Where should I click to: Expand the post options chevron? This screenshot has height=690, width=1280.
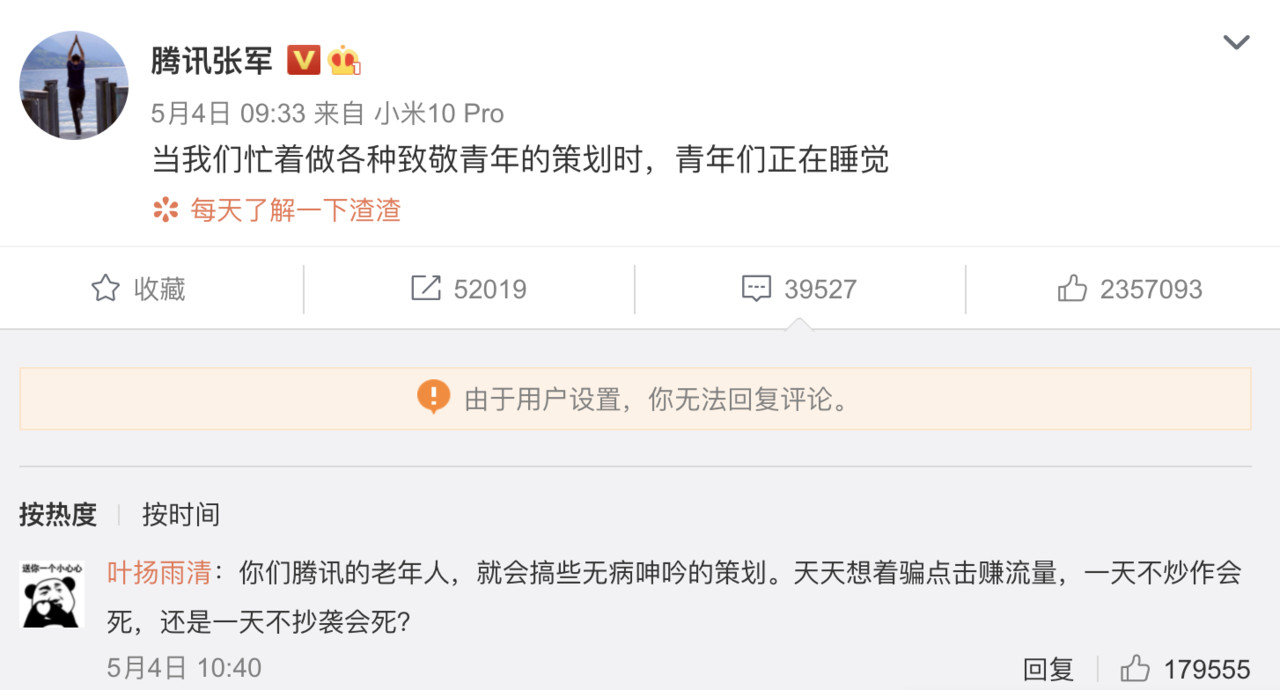click(x=1236, y=42)
